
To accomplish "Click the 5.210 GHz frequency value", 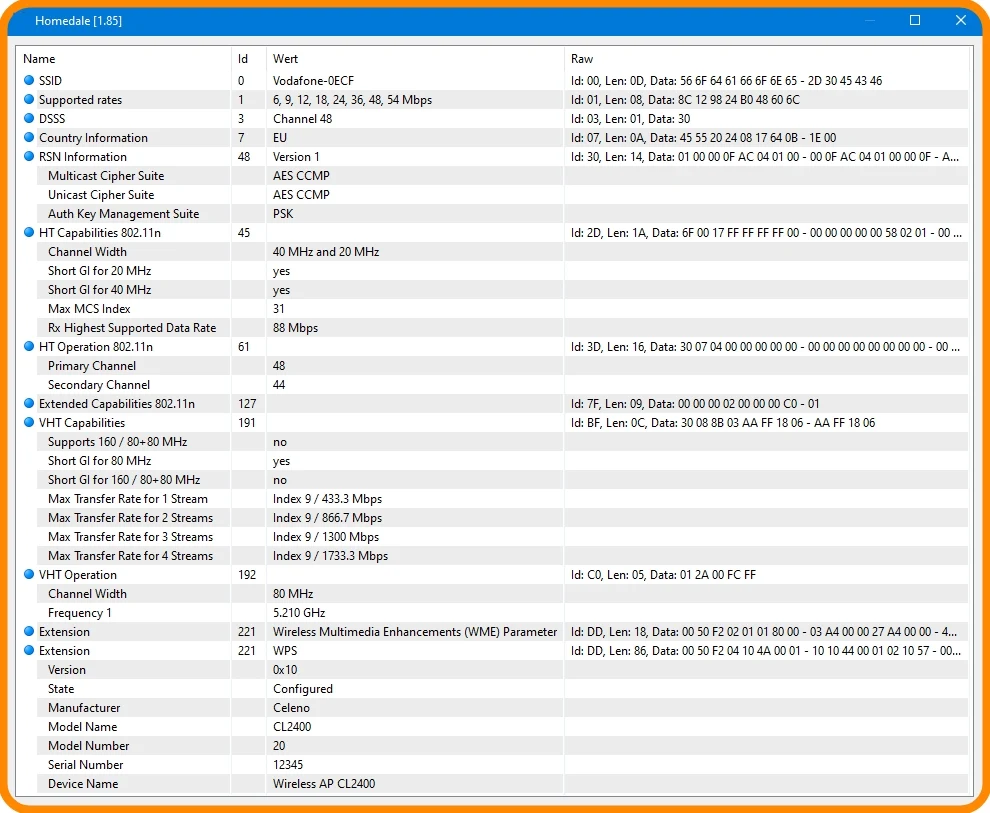I will (x=299, y=612).
